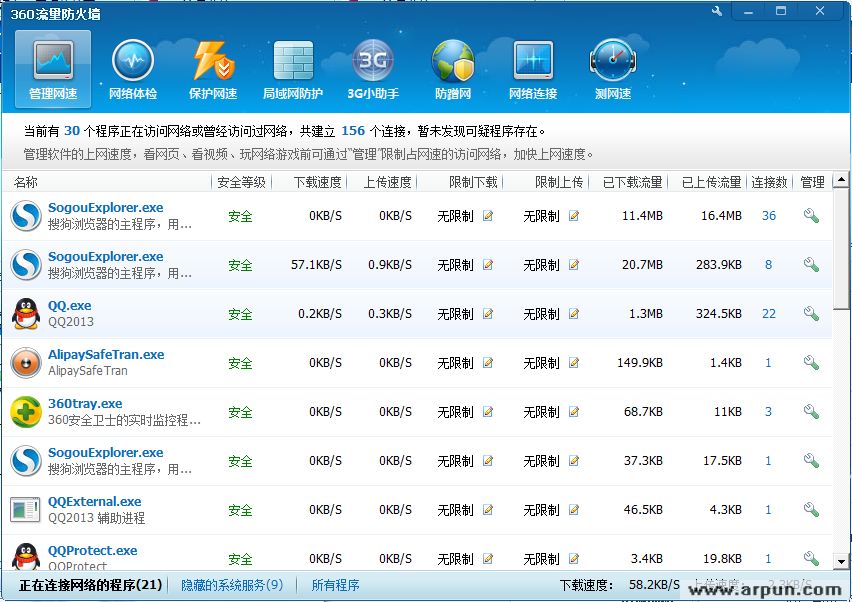Open the title bar dropdown menu arrow
This screenshot has width=852, height=602.
(x=744, y=11)
